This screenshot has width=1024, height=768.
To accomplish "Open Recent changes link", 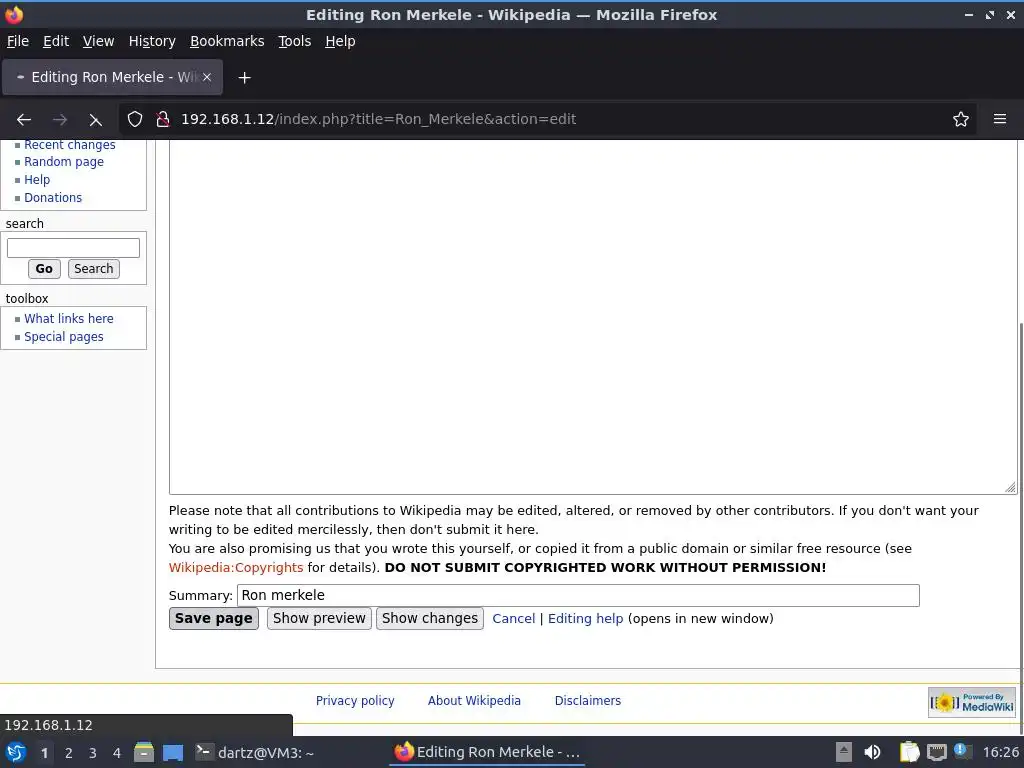I will pyautogui.click(x=70, y=145).
